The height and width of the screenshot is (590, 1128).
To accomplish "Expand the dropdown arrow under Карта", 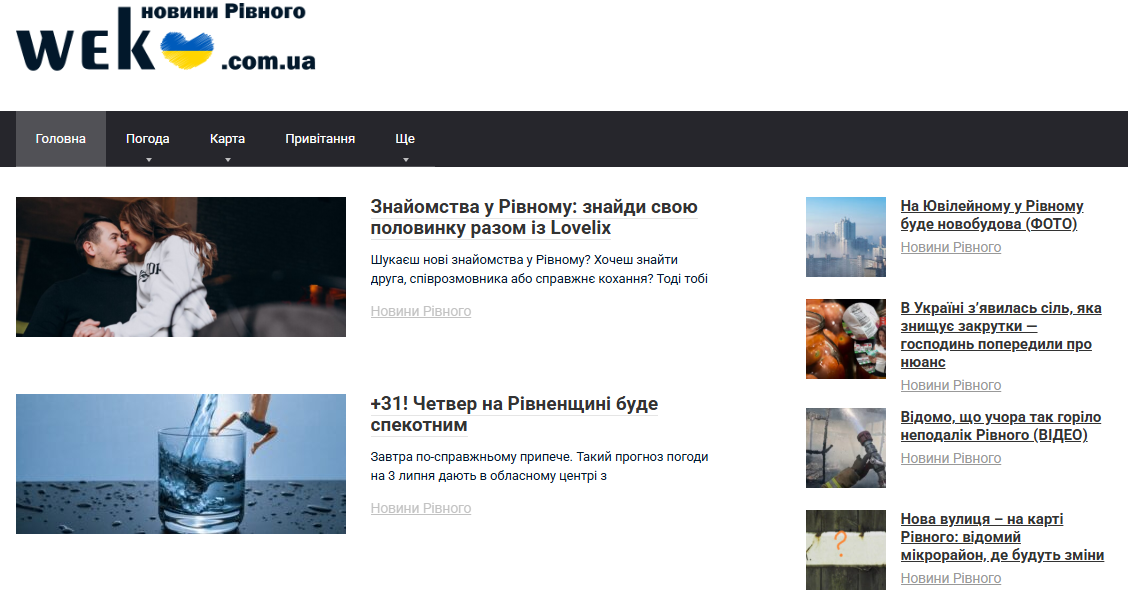I will 228,160.
